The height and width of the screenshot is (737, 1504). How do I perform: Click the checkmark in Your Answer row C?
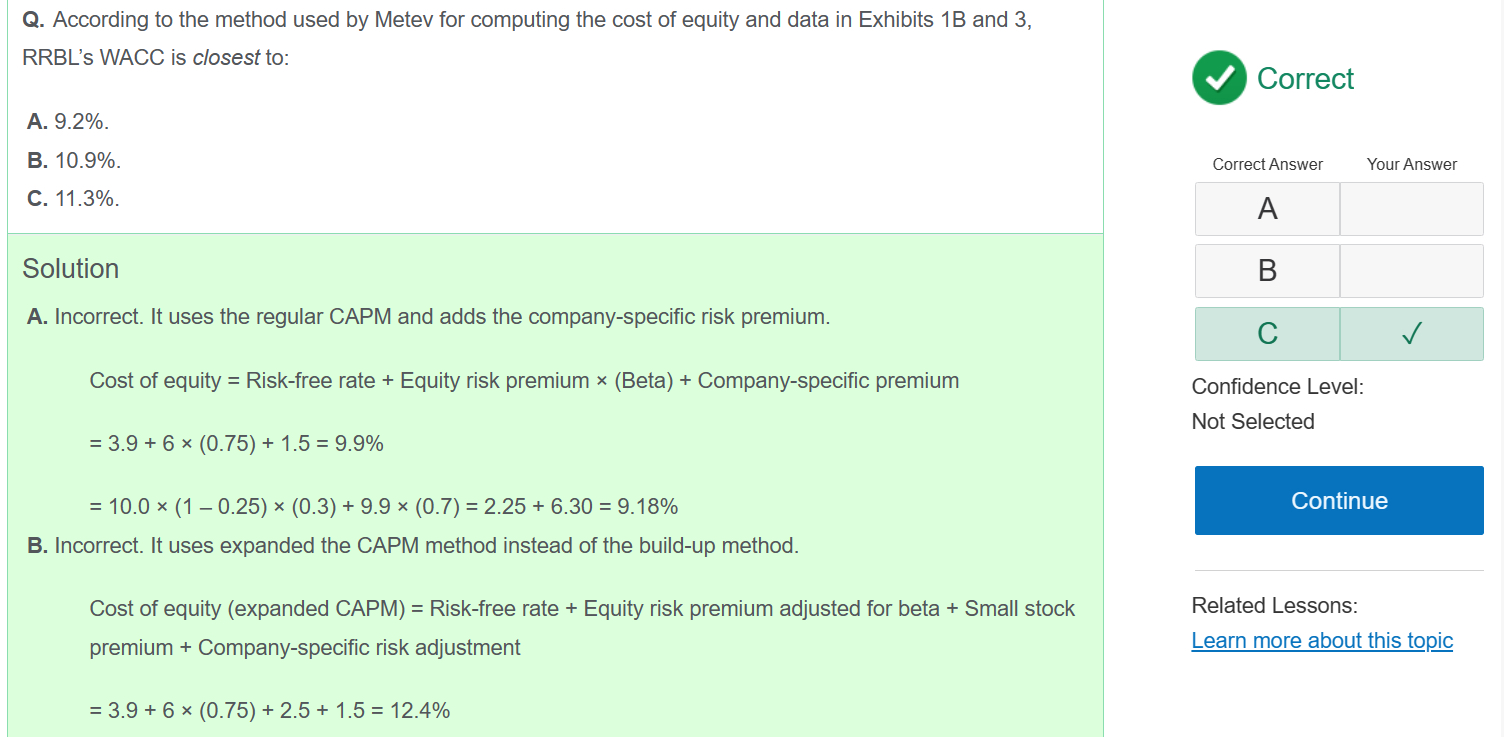point(1411,334)
